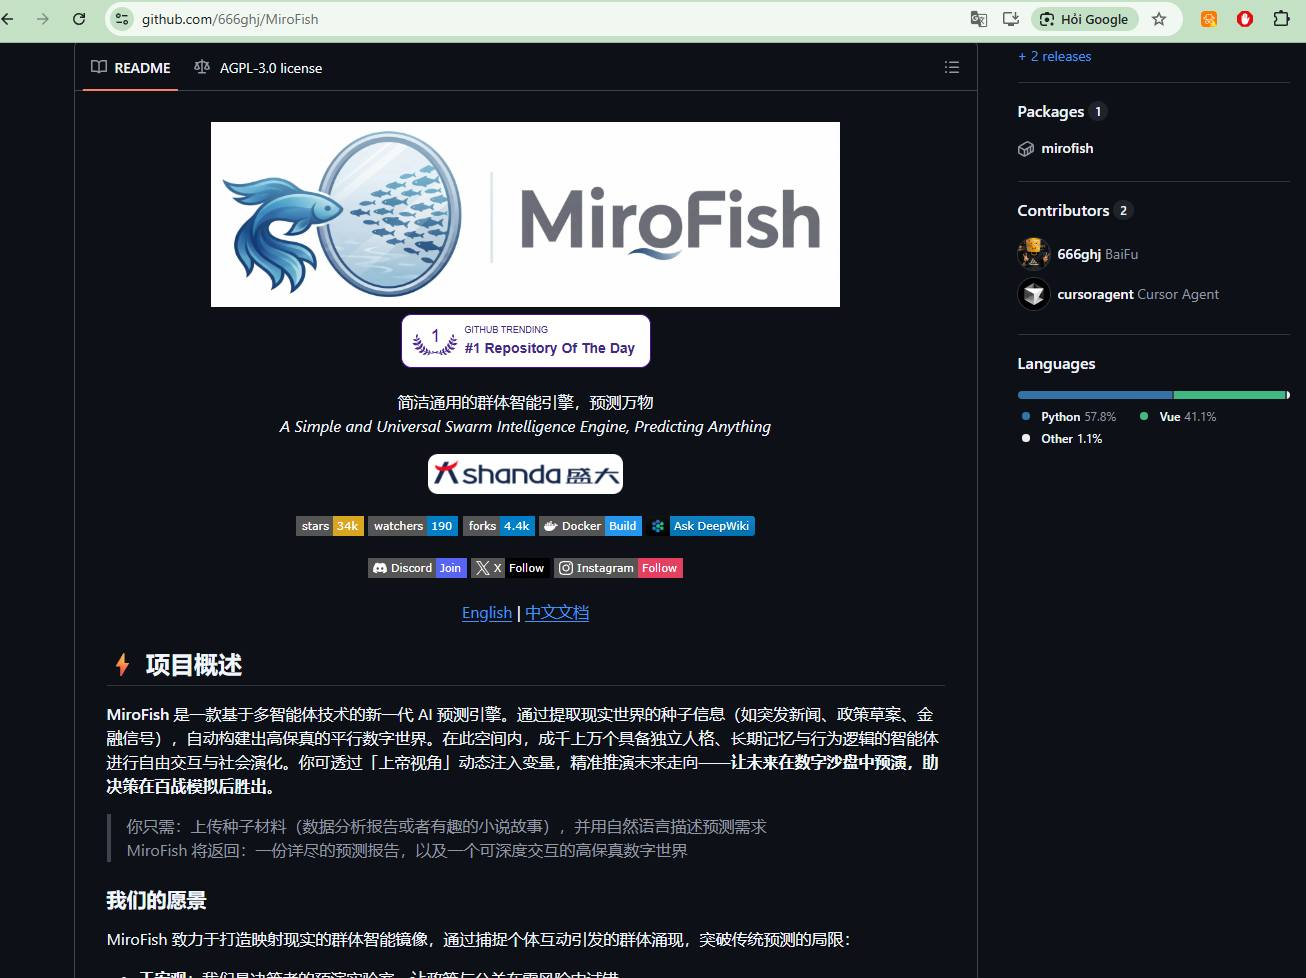The image size is (1306, 978).
Task: Click the Discord Join badge
Action: 417,568
